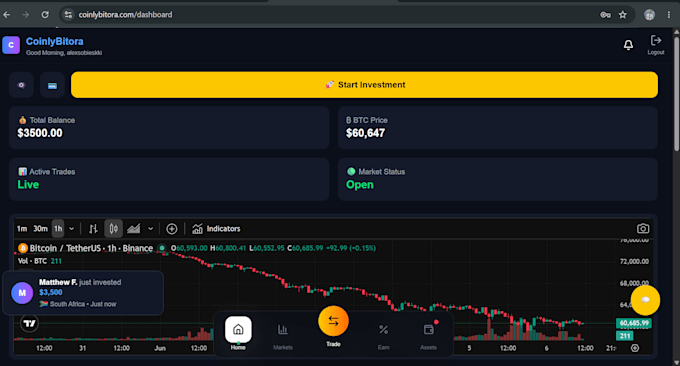680x366 pixels.
Task: Reload the page with refresh icon
Action: pos(45,15)
